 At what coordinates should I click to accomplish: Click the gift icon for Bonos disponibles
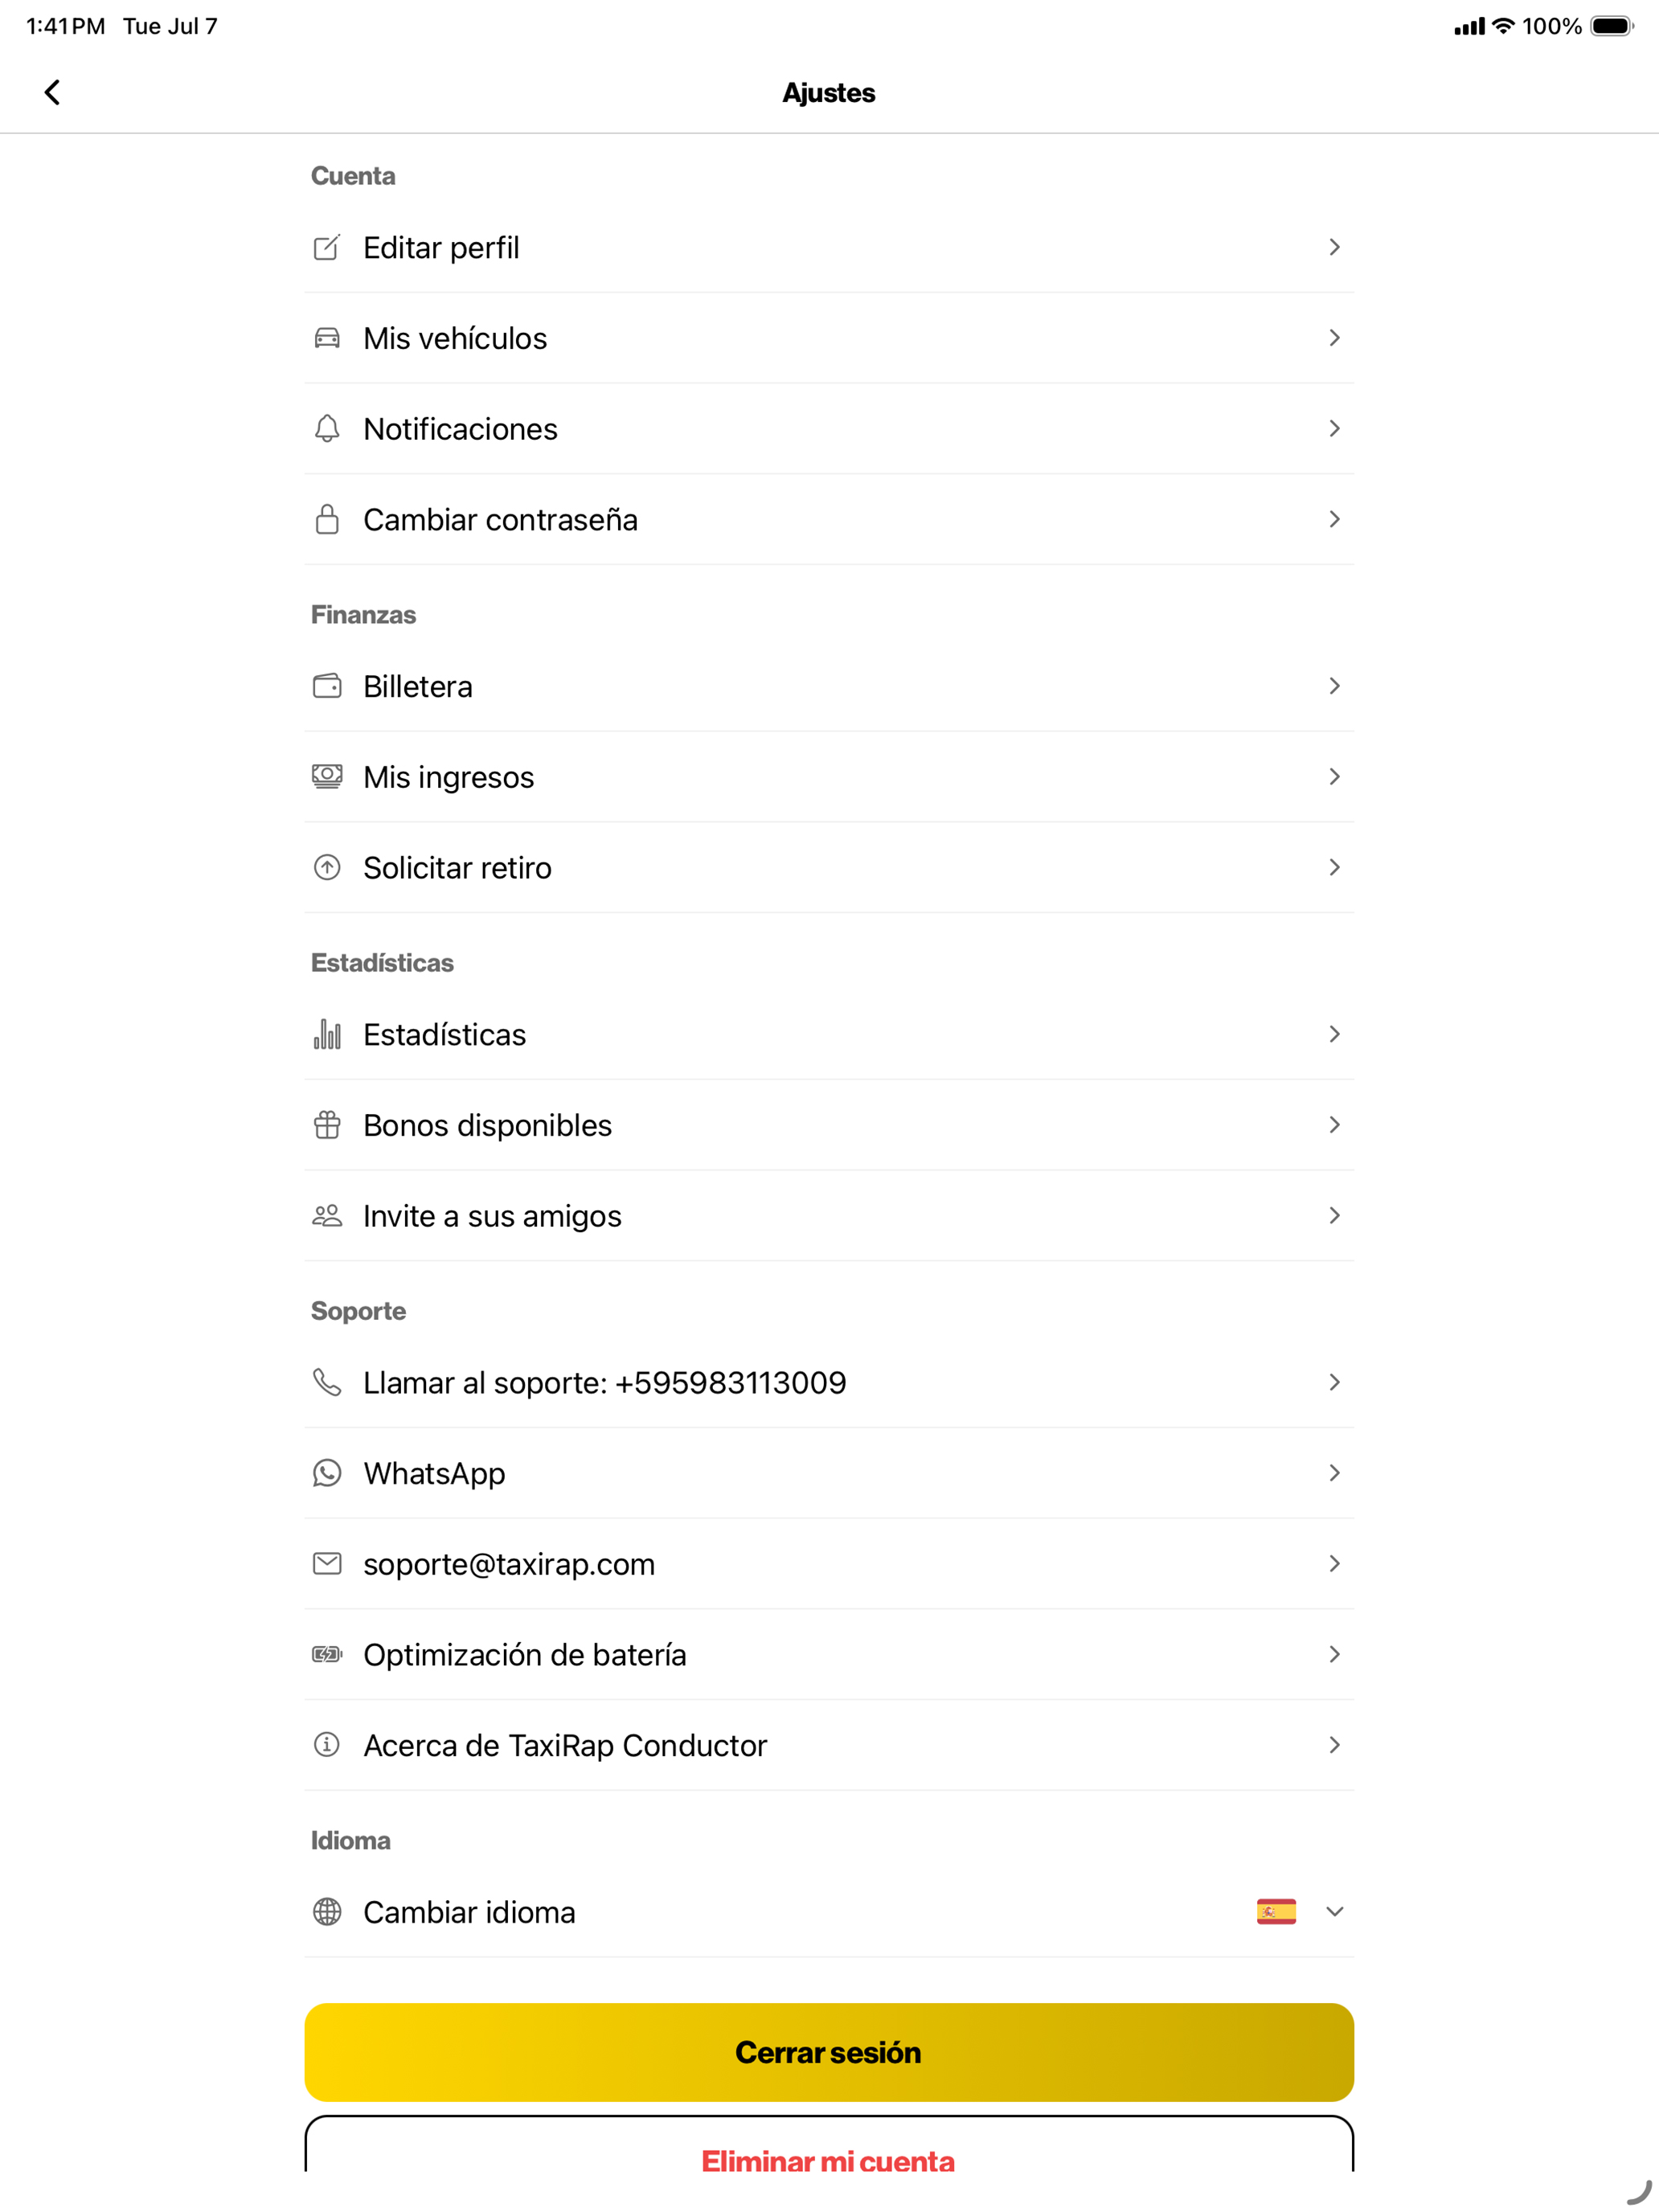tap(327, 1125)
